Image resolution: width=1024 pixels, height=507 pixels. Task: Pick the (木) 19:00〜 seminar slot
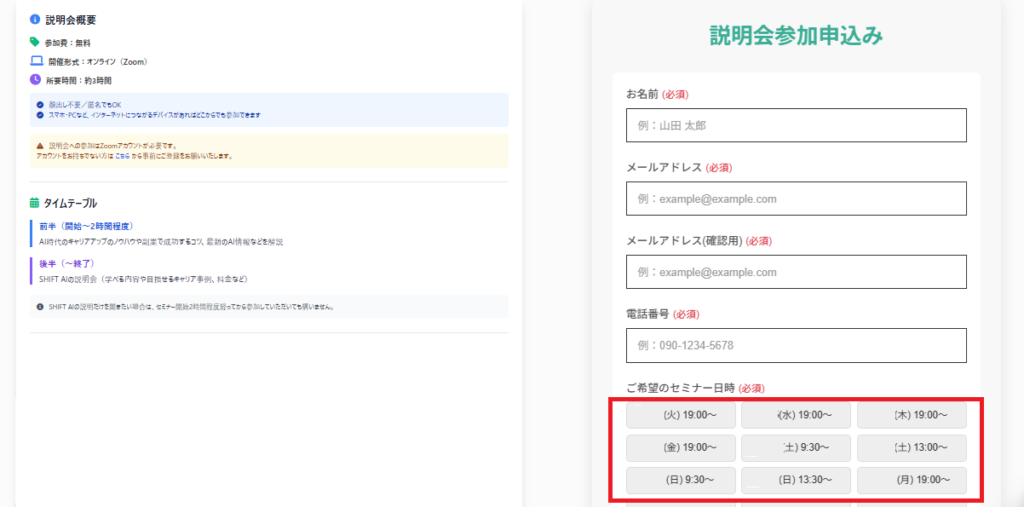(x=912, y=415)
